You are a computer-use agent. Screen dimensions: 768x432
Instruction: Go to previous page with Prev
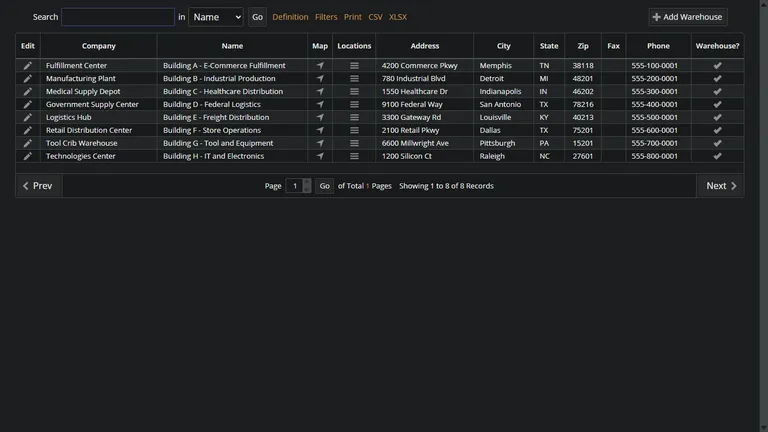point(38,186)
